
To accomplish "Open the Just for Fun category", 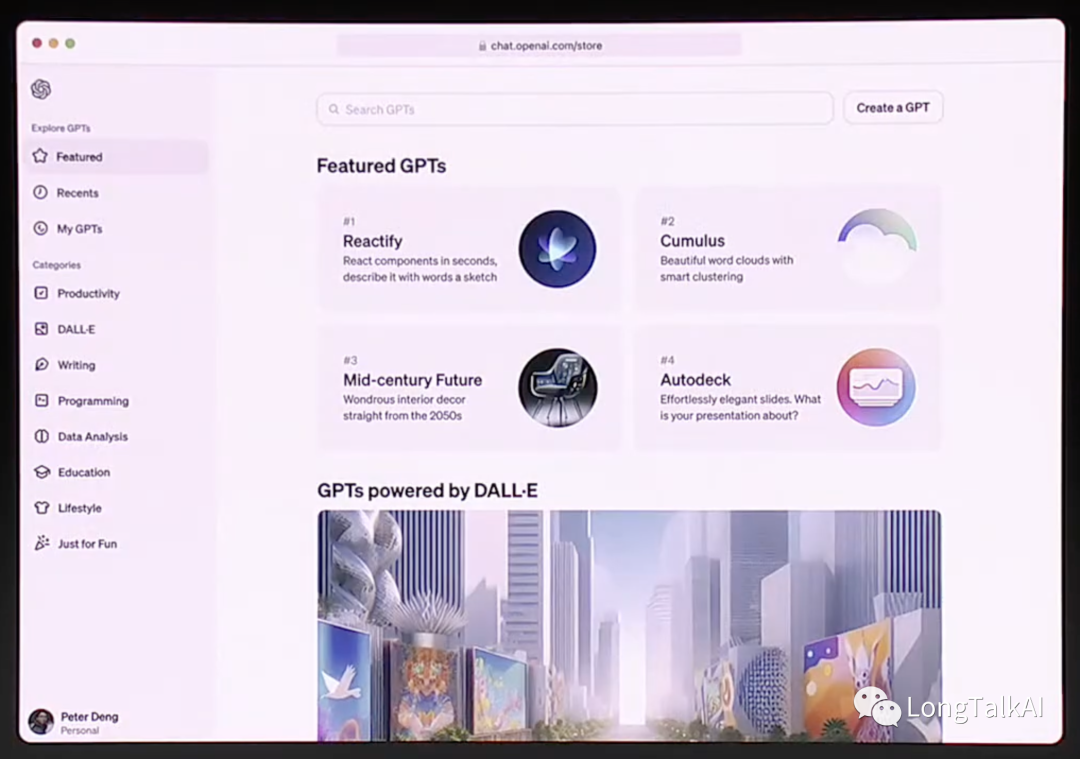I will 116,543.
